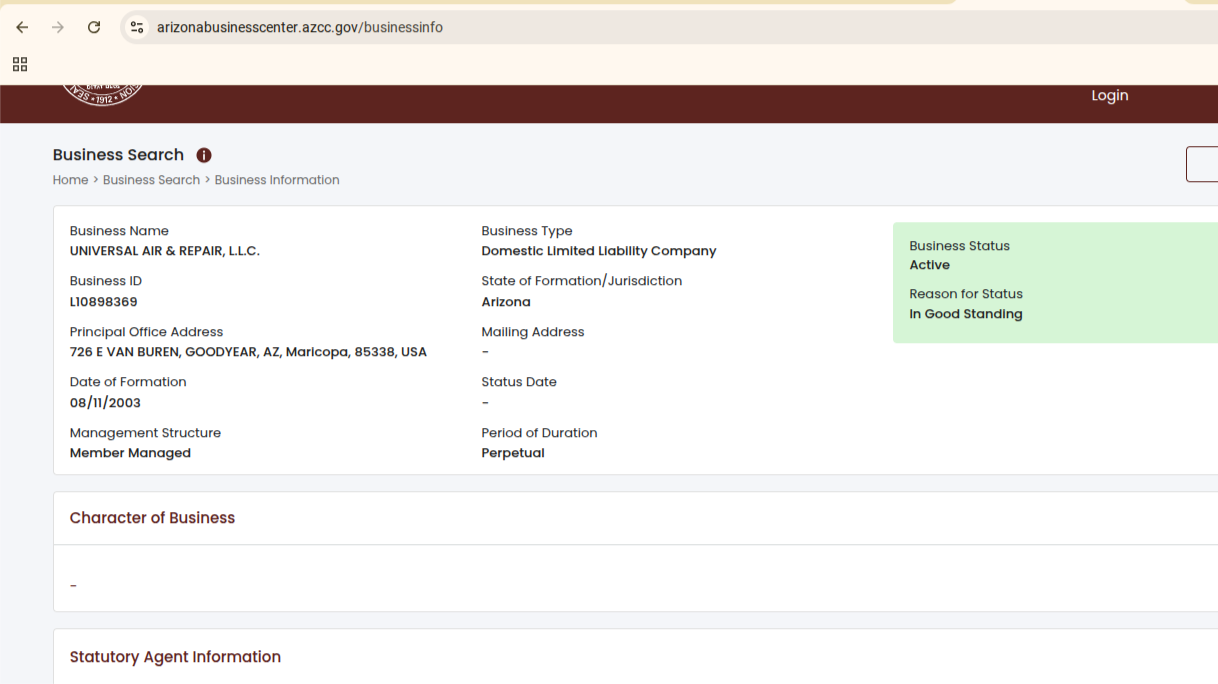The width and height of the screenshot is (1218, 684).
Task: Go to Home in the breadcrumb
Action: point(70,180)
